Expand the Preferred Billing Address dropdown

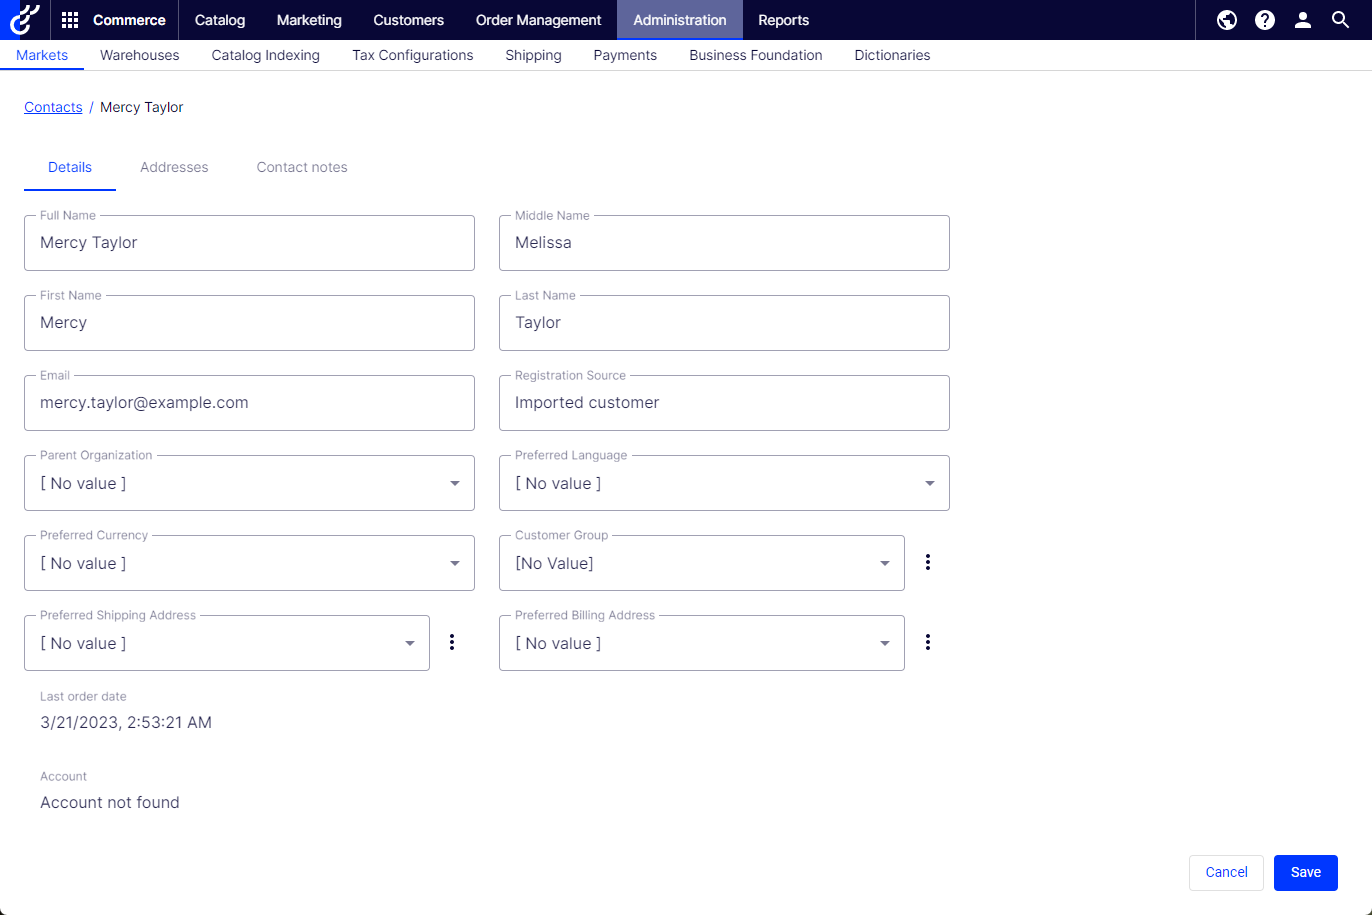tap(702, 643)
